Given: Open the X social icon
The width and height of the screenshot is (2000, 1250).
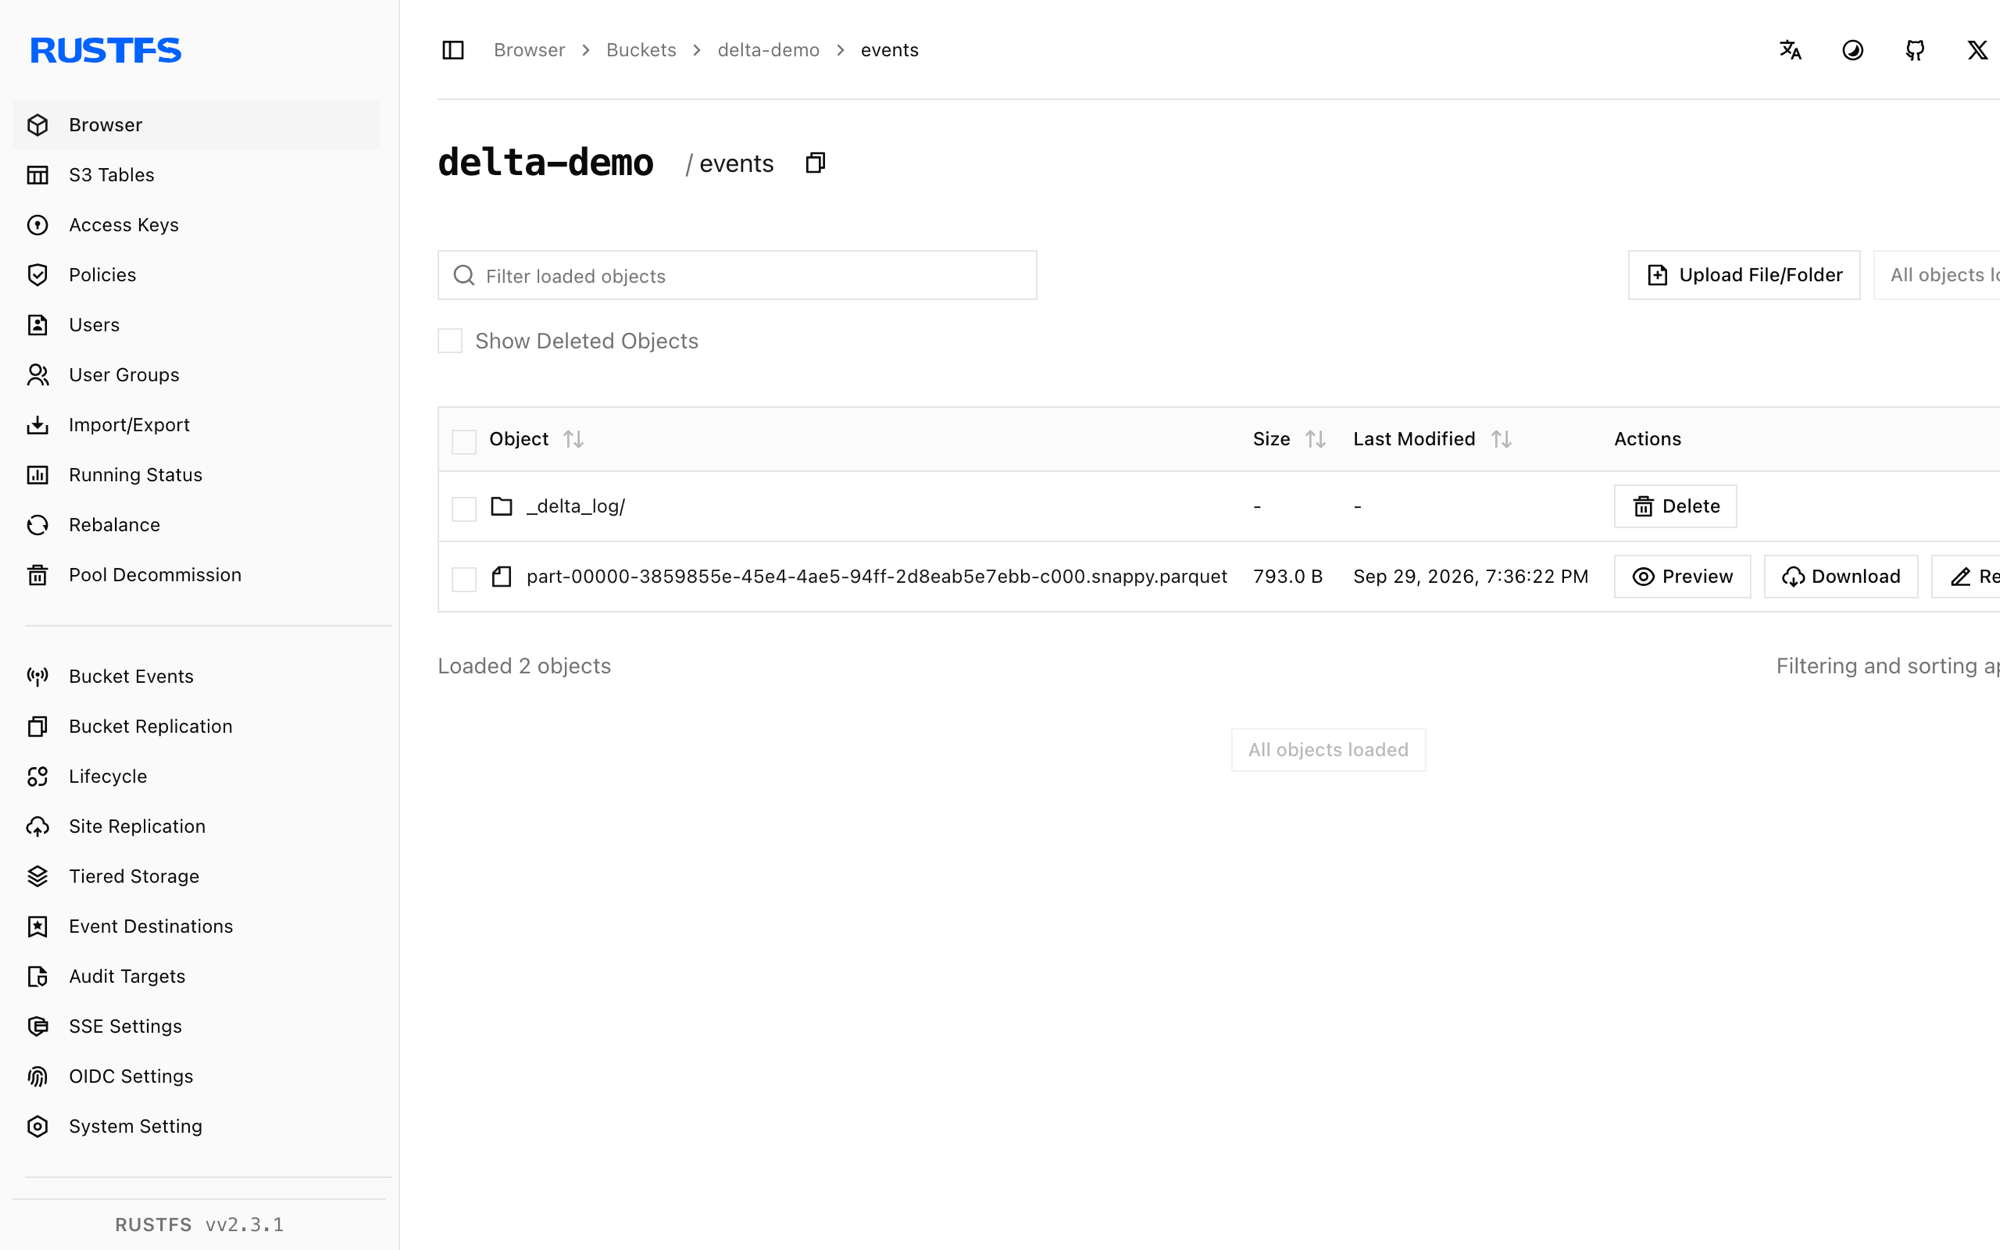Looking at the screenshot, I should coord(1977,50).
